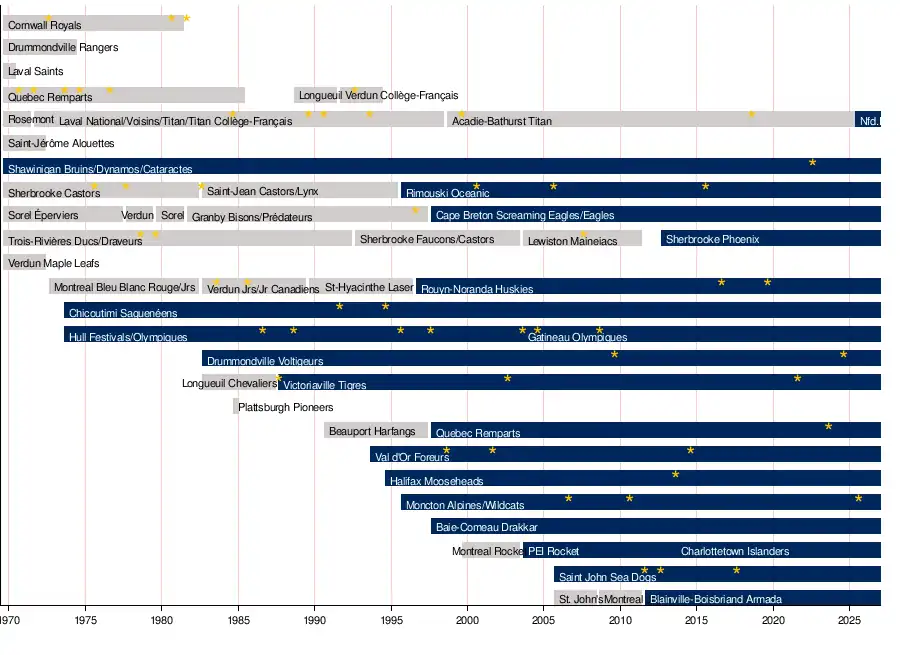Viewport: 900px width, 655px height.
Task: Open the Cornwall Royals team label
Action: pos(45,25)
